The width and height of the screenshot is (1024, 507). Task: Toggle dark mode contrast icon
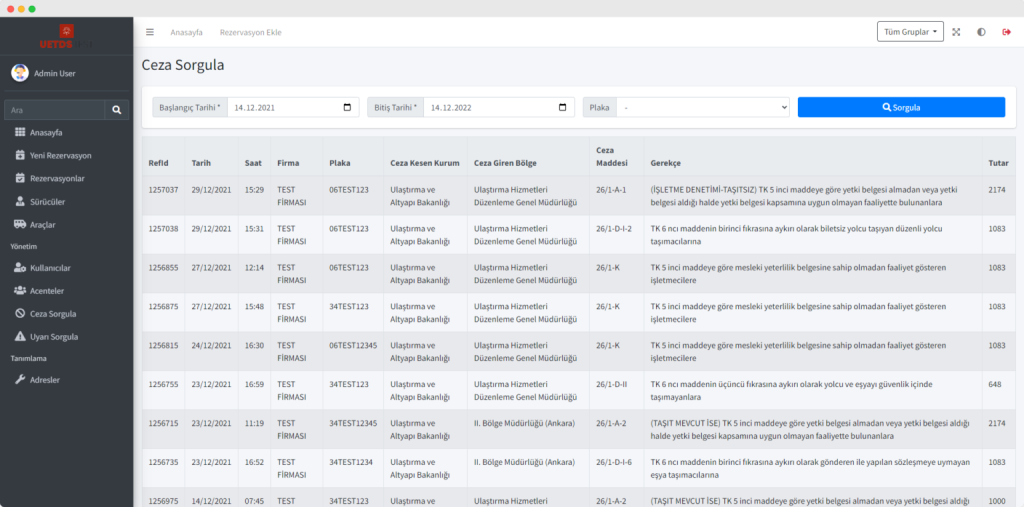[981, 32]
